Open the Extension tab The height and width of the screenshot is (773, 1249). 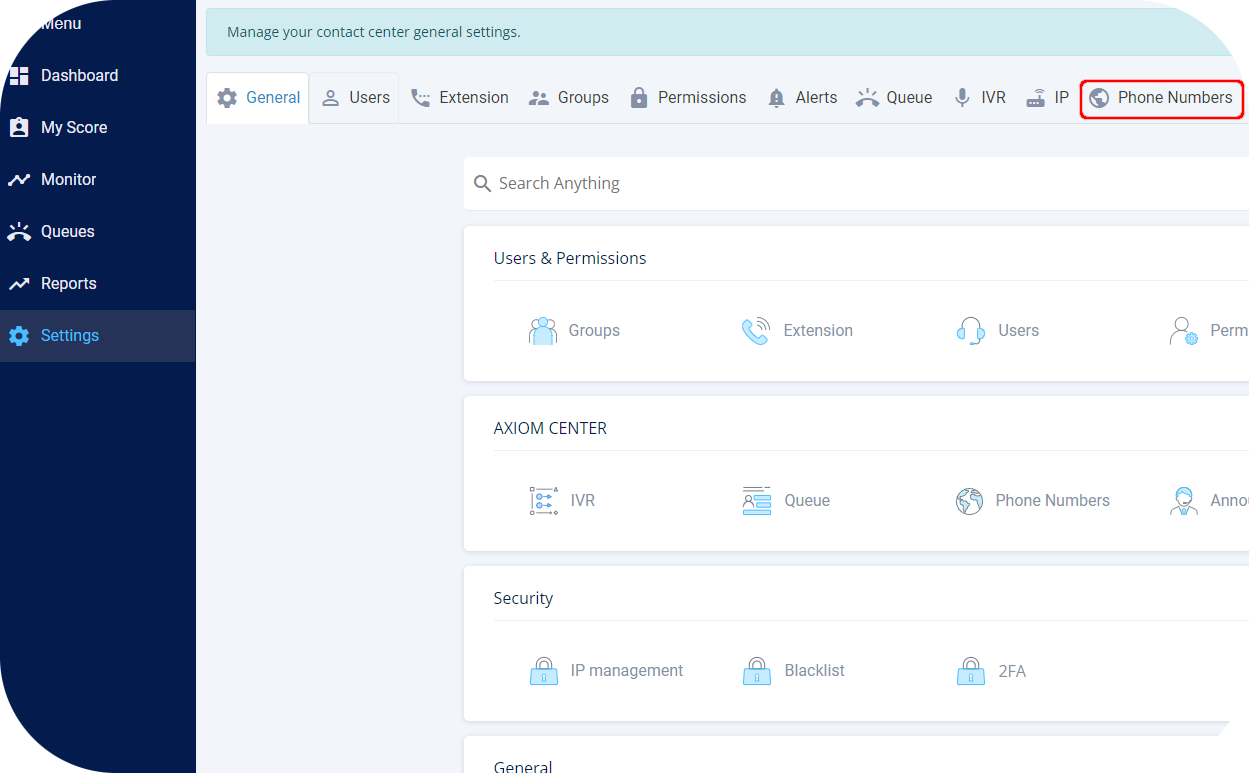coord(459,98)
